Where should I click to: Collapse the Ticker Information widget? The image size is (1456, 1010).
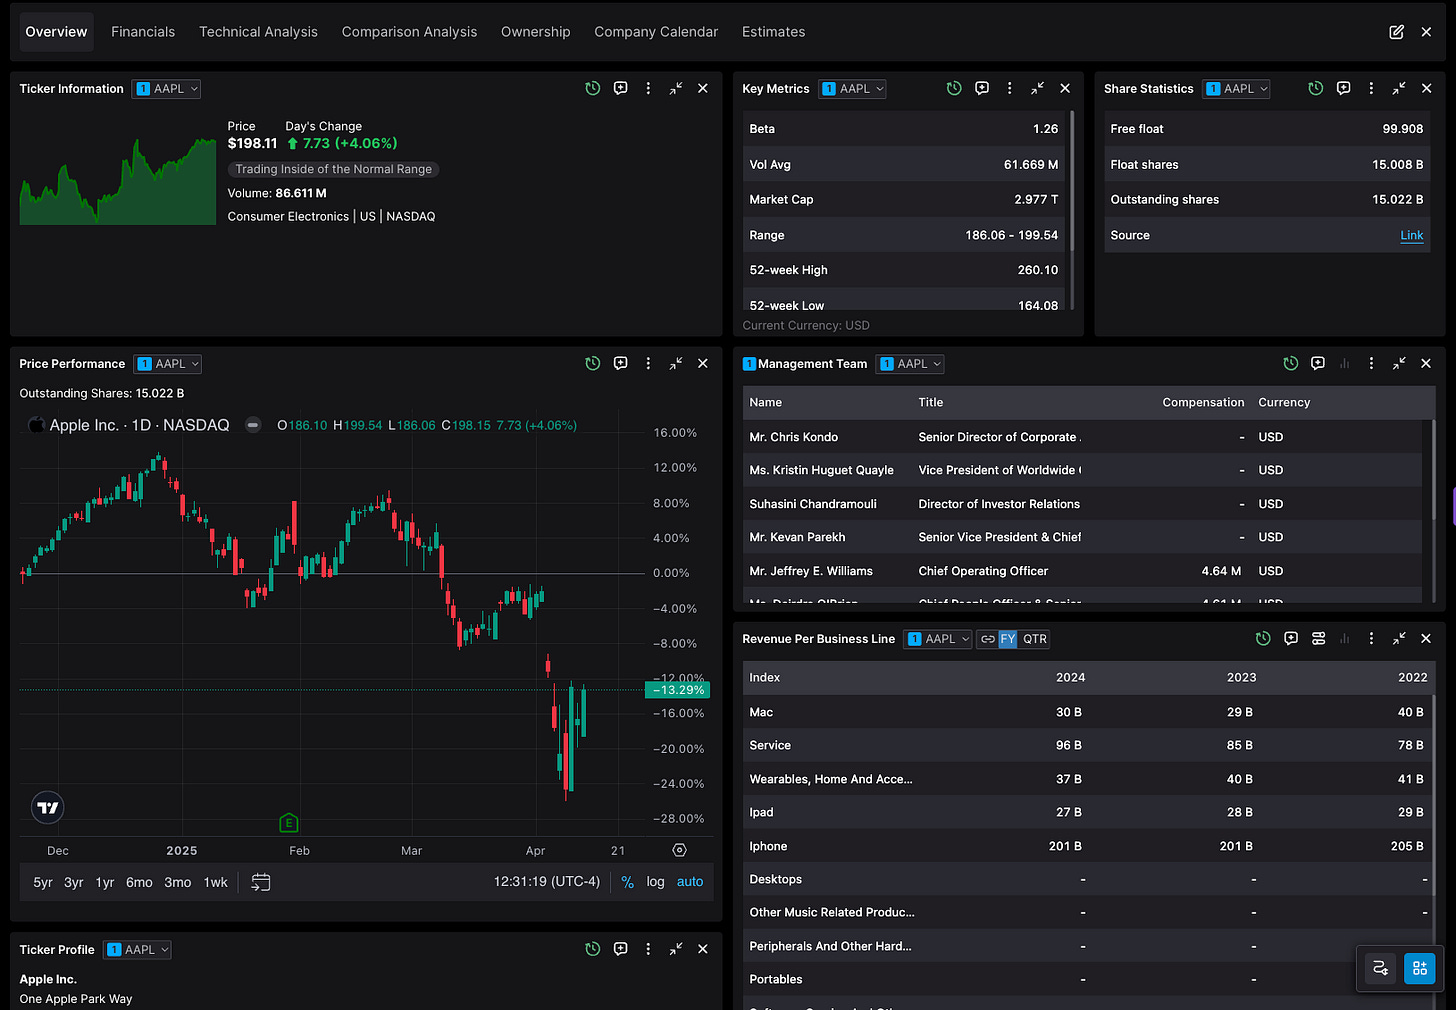point(676,88)
